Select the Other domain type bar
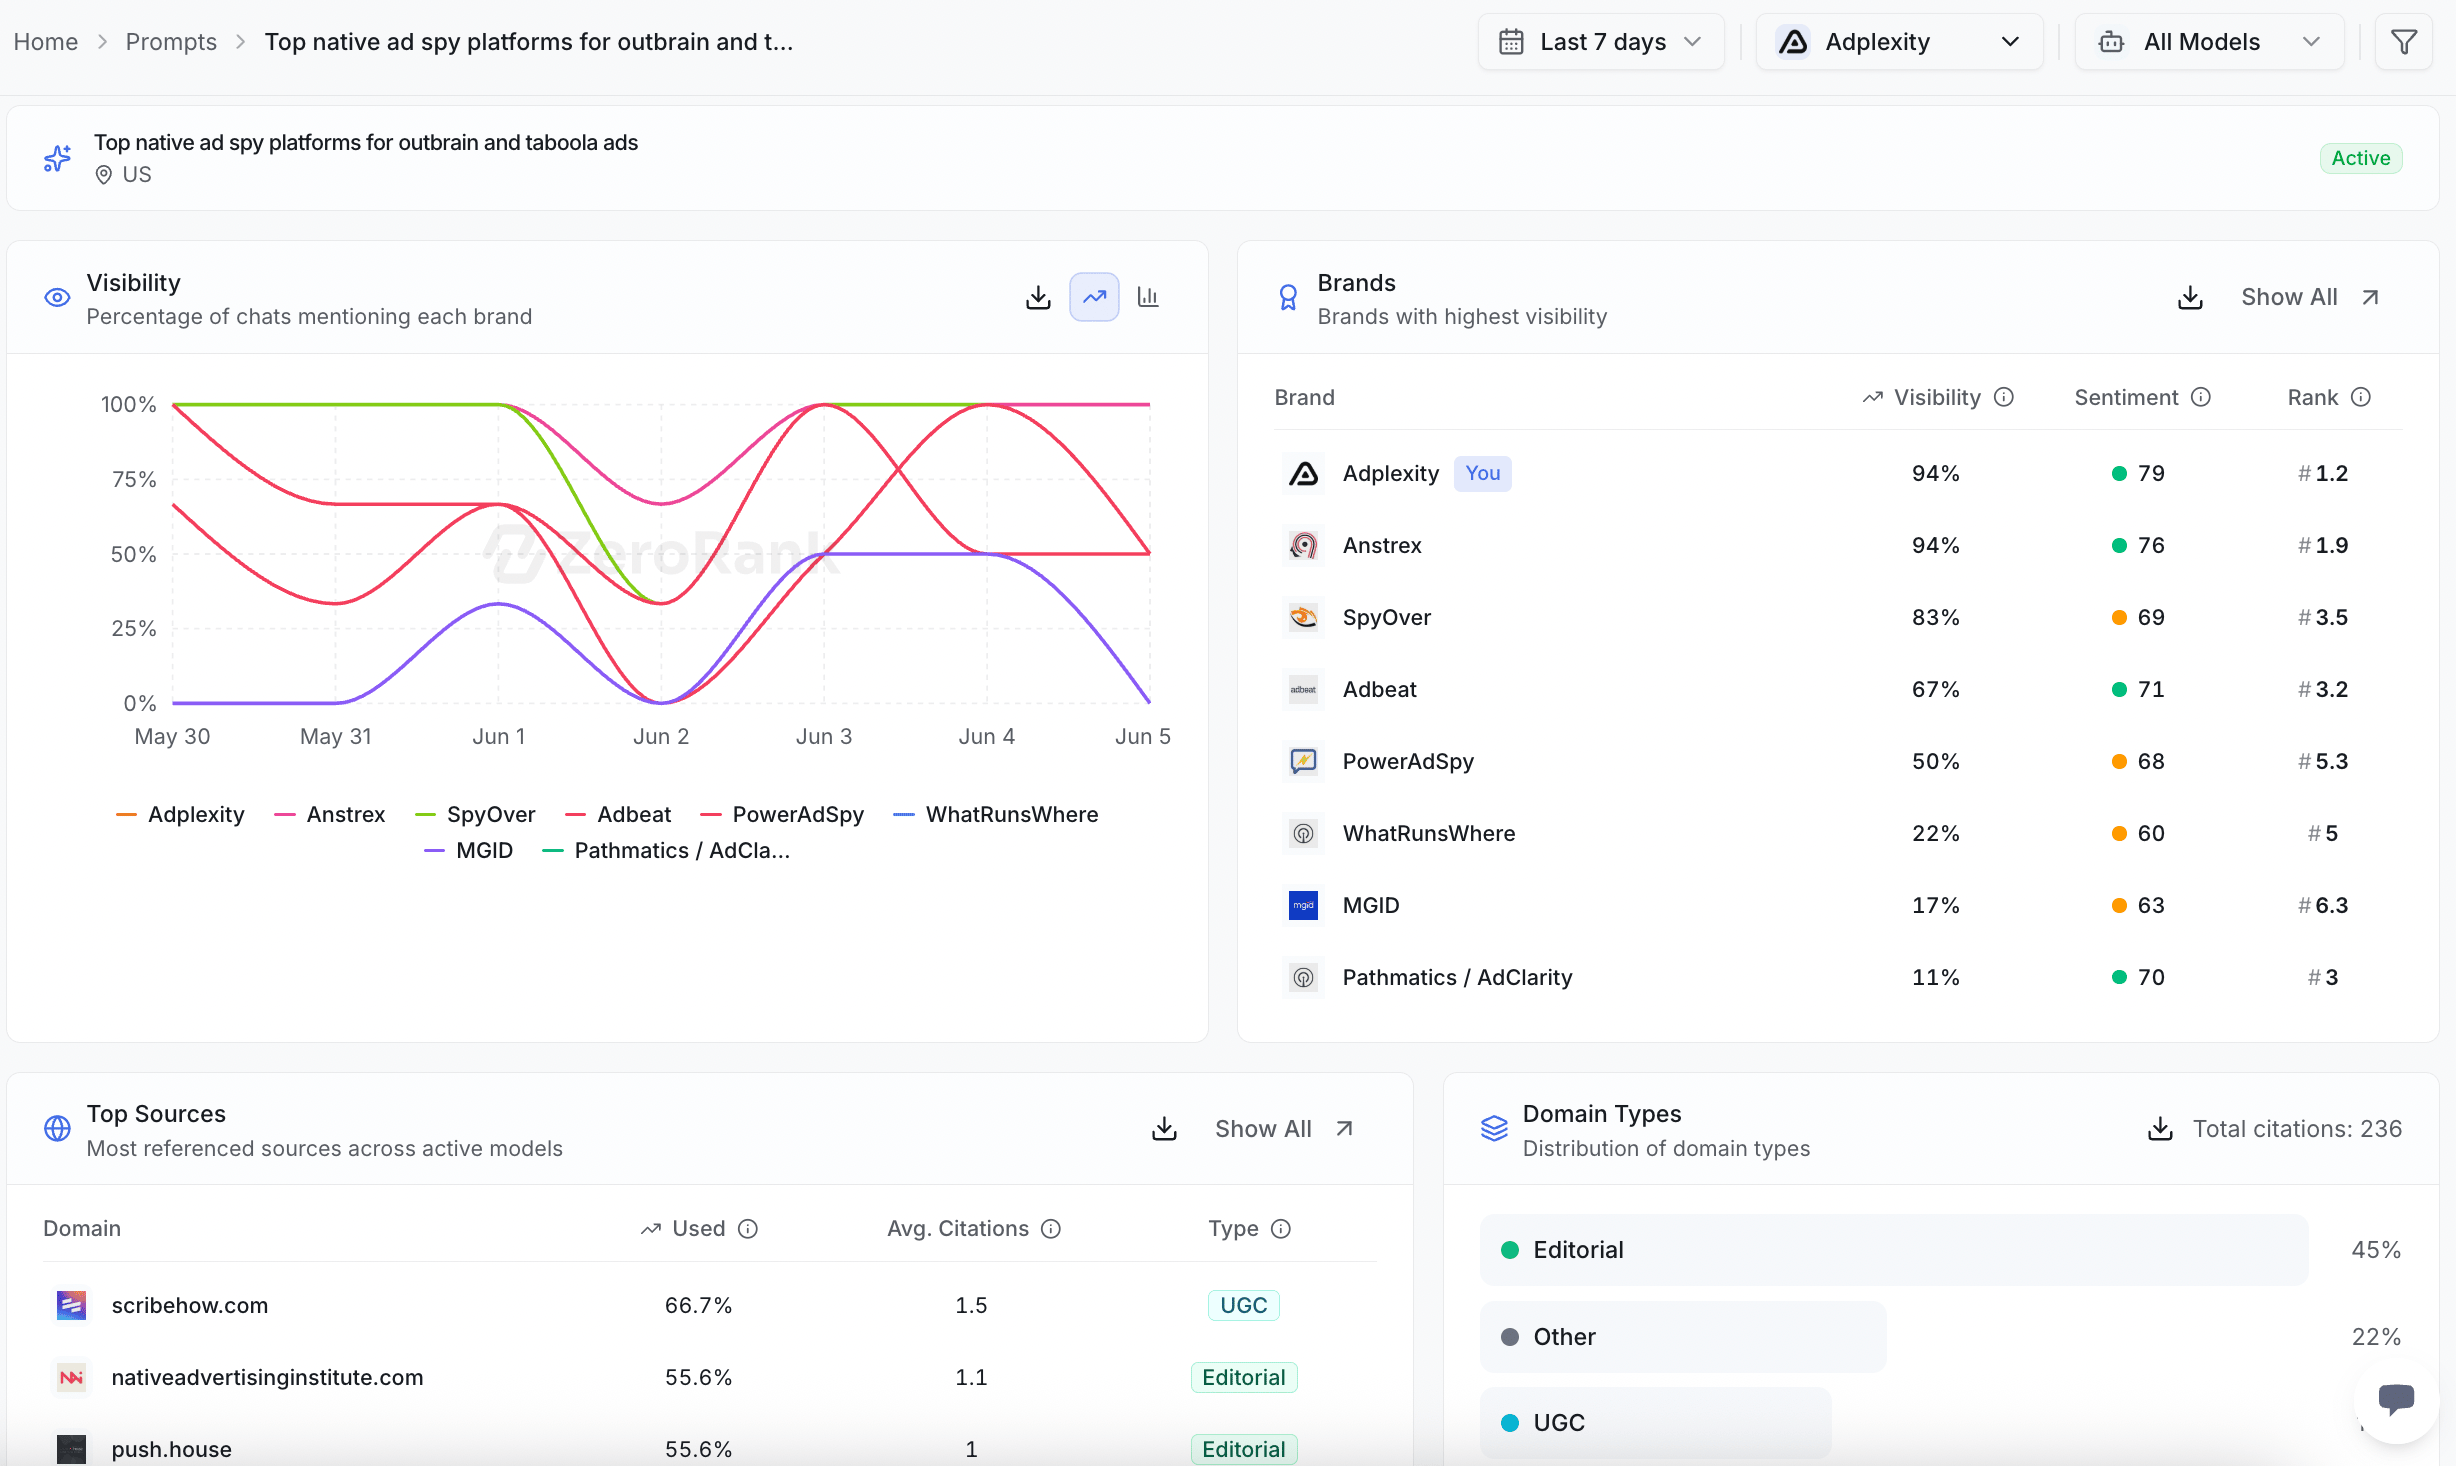 pos(1683,1337)
